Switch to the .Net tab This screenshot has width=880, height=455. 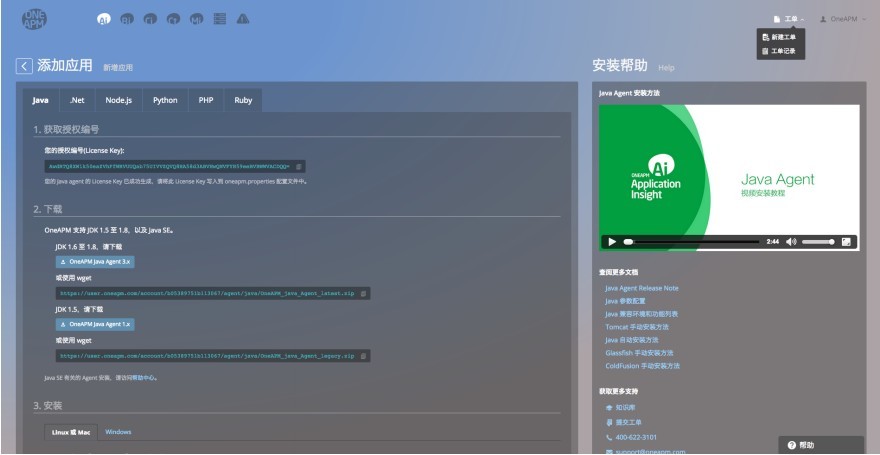(77, 100)
